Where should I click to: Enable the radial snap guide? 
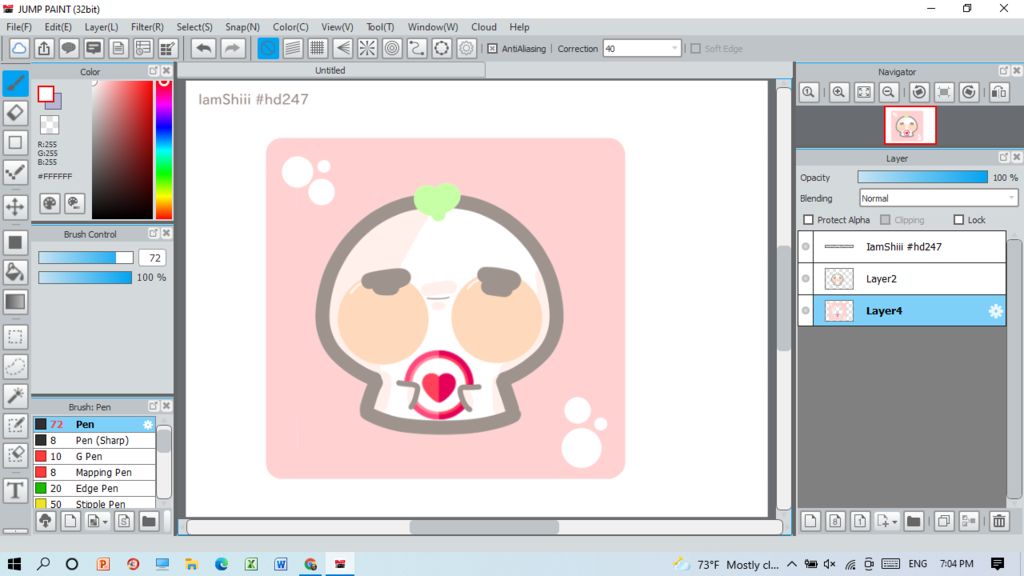pos(367,48)
